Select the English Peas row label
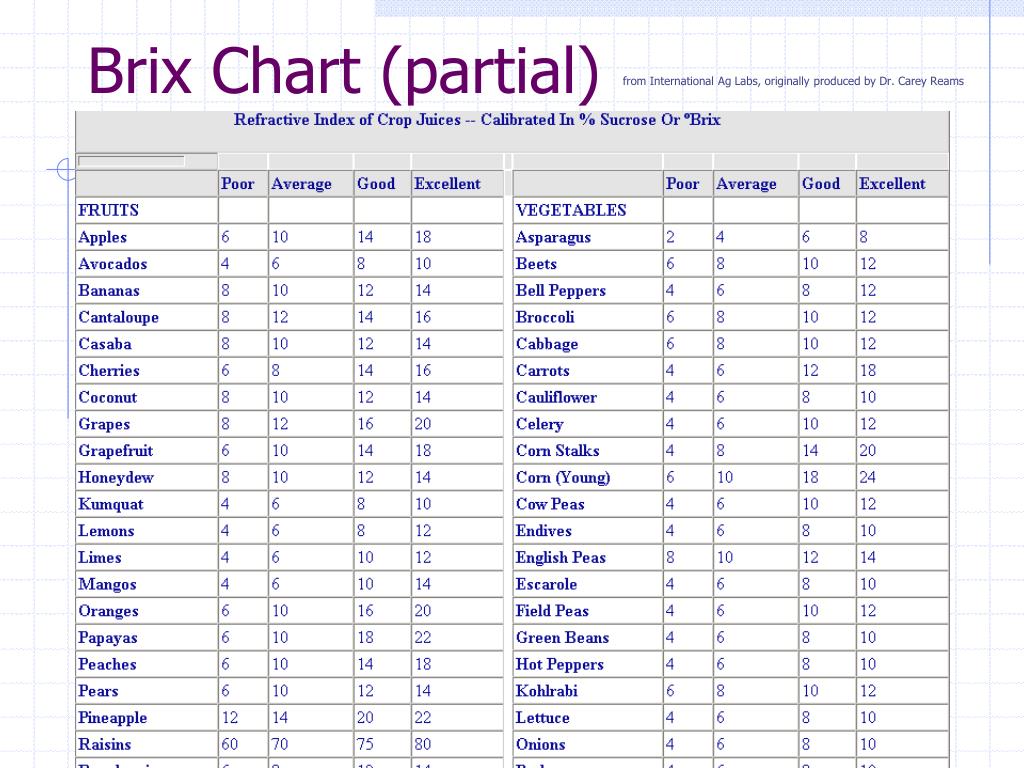This screenshot has width=1024, height=768. pos(561,558)
